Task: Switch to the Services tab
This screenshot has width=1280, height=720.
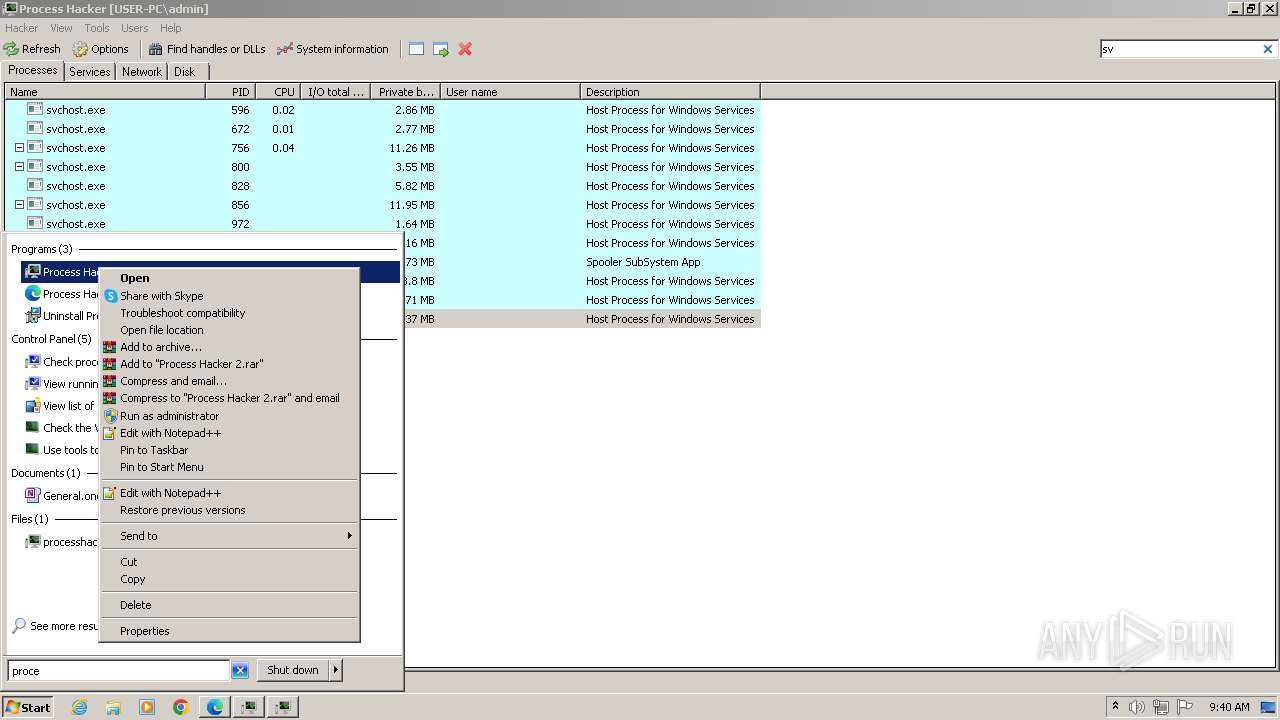Action: (90, 72)
